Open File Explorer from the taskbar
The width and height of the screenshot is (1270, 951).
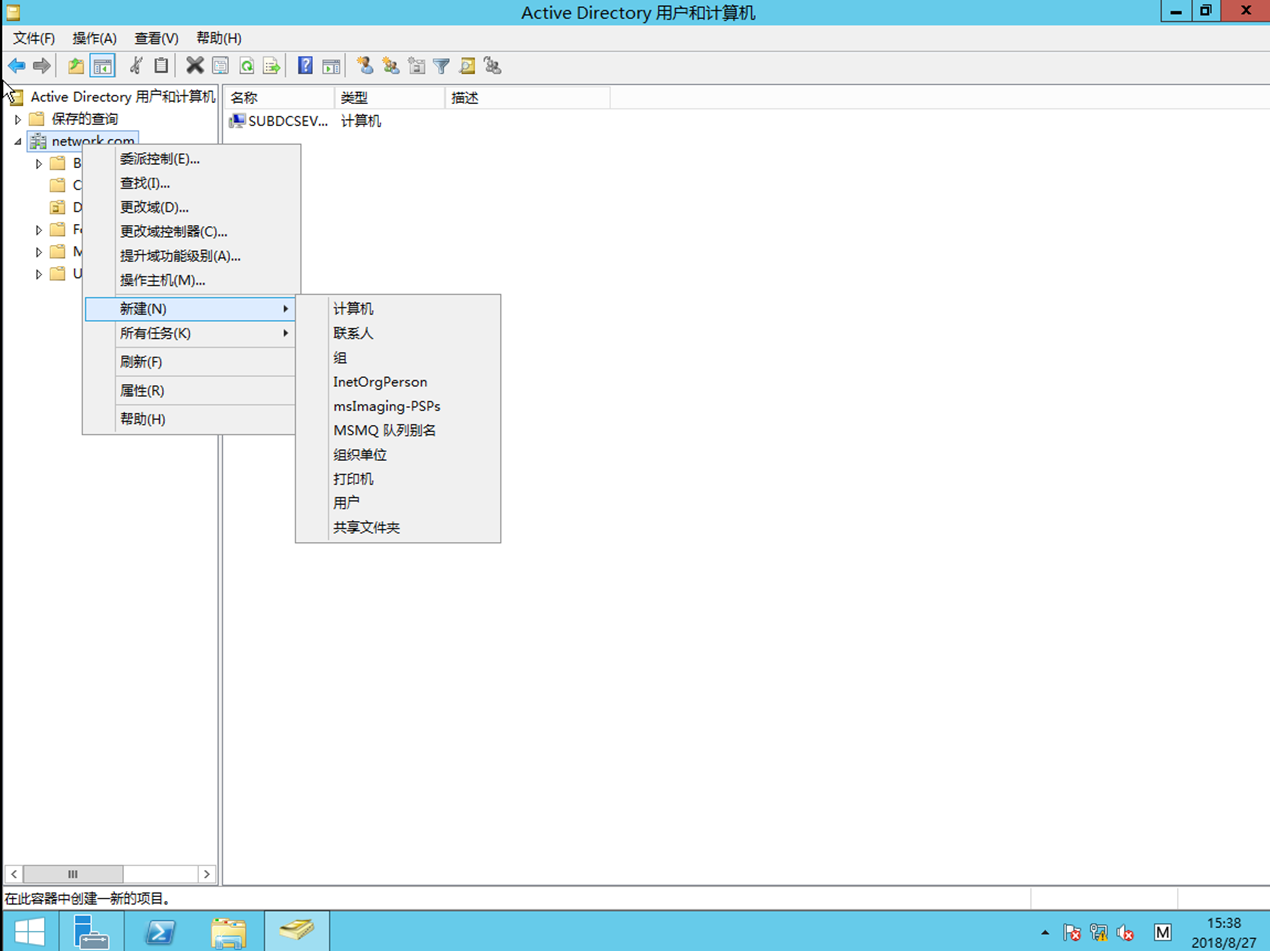point(228,931)
